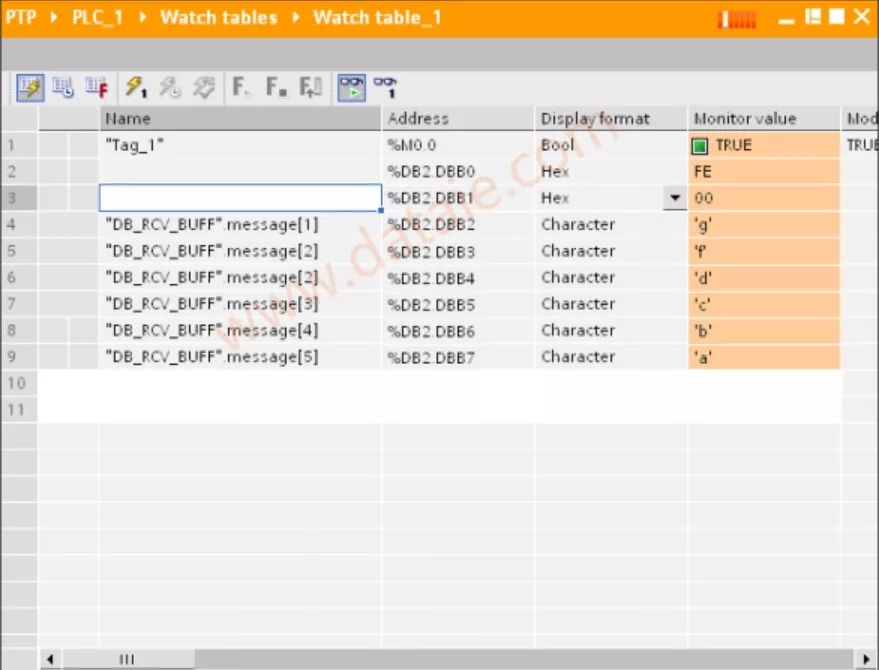Click the 'b' monitor value cell
The width and height of the screenshot is (879, 670).
point(764,331)
